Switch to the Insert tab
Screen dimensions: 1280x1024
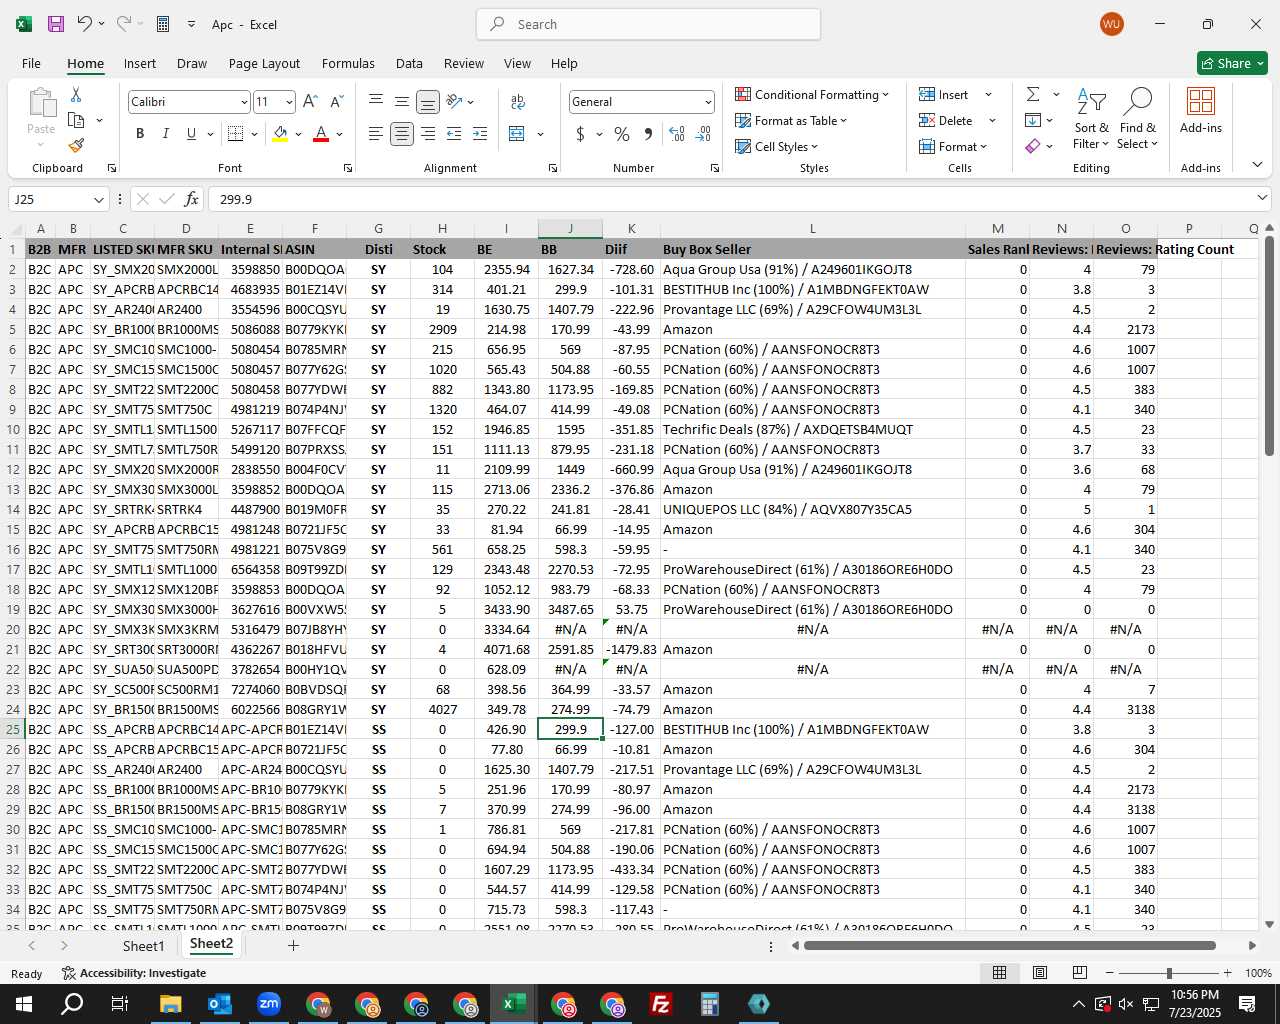tap(140, 63)
